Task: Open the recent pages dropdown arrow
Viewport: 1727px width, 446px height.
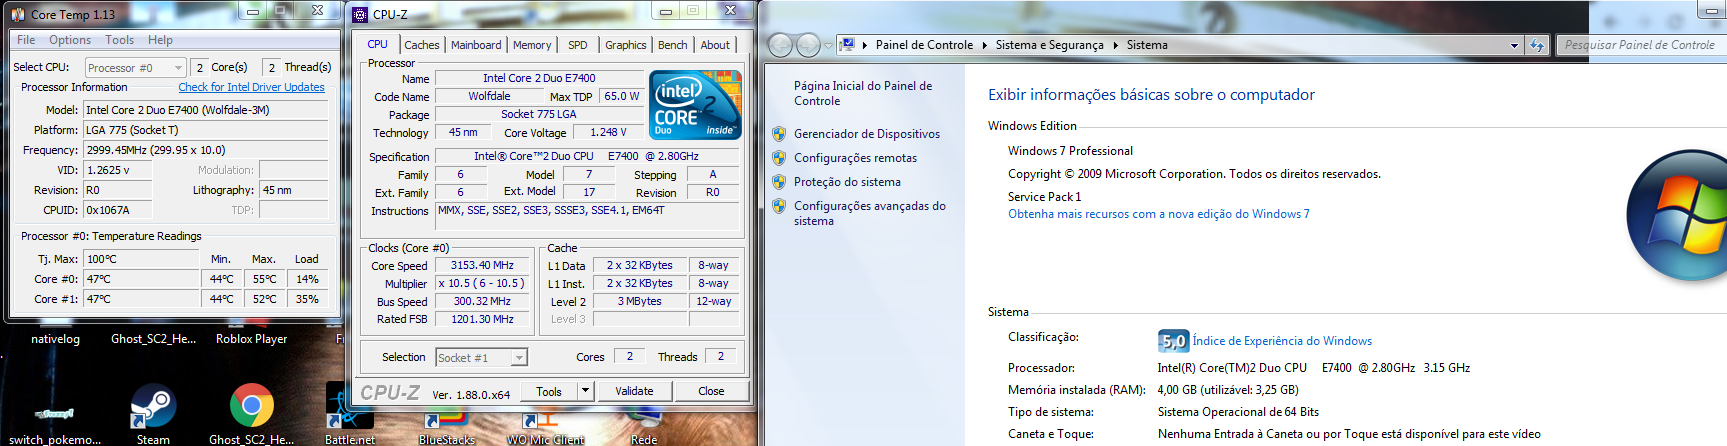Action: 828,46
